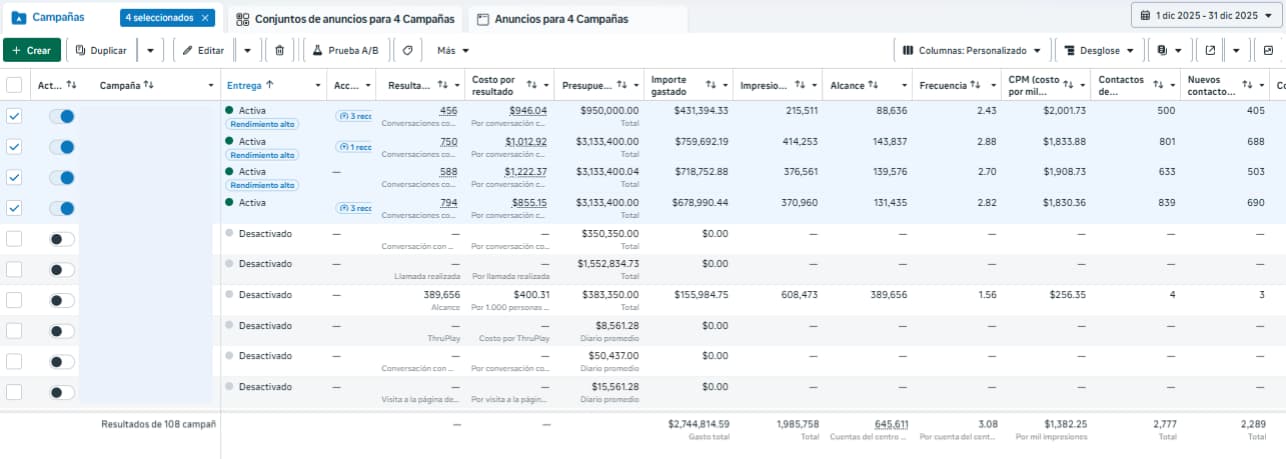Open the 645,611 total reach link
The height and width of the screenshot is (459, 1286).
point(891,424)
